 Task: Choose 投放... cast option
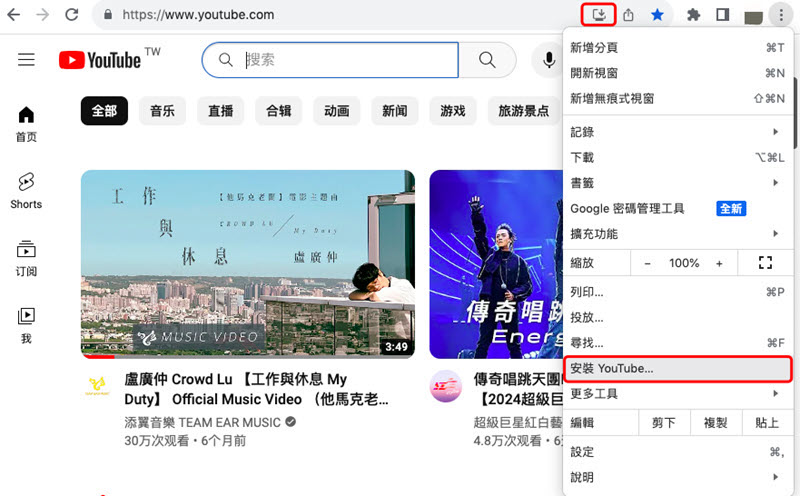tap(678, 317)
